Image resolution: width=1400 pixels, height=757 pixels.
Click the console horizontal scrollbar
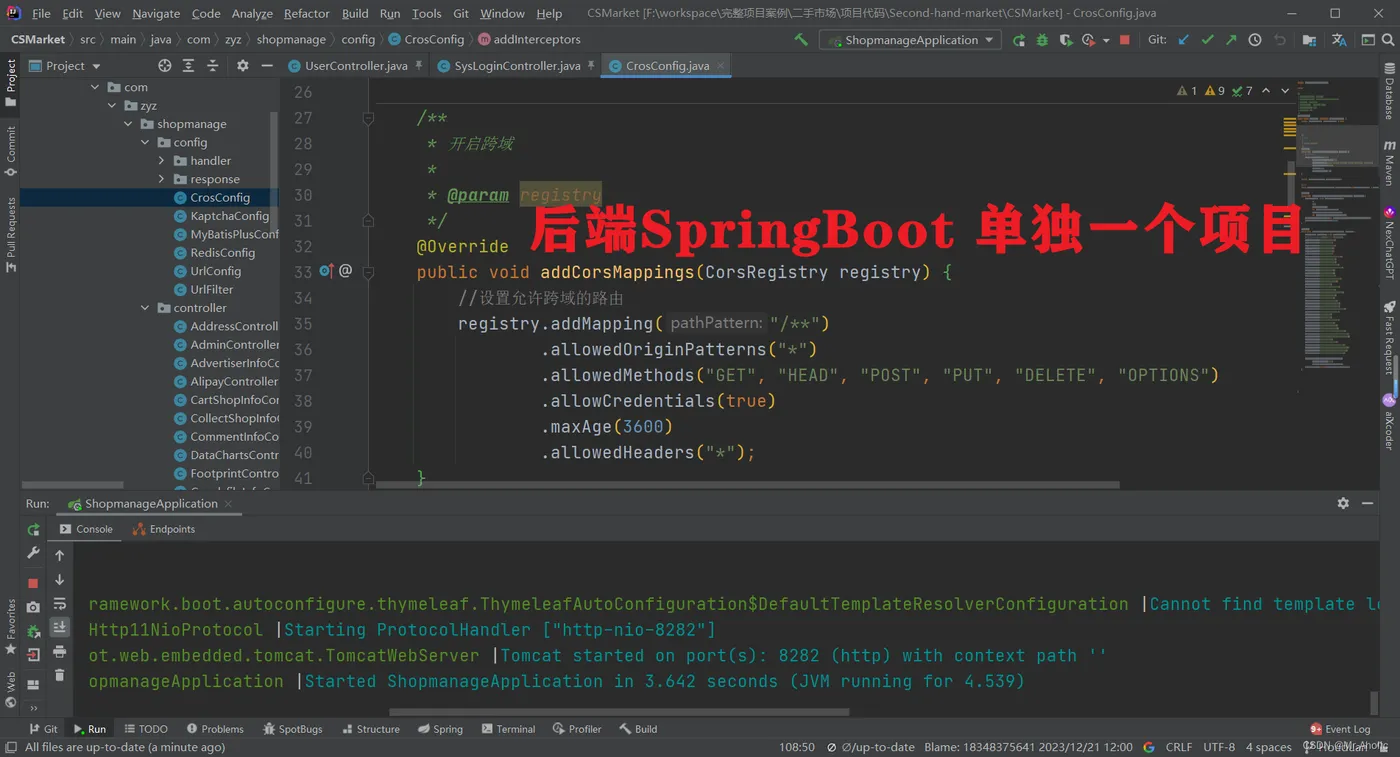(x=618, y=713)
